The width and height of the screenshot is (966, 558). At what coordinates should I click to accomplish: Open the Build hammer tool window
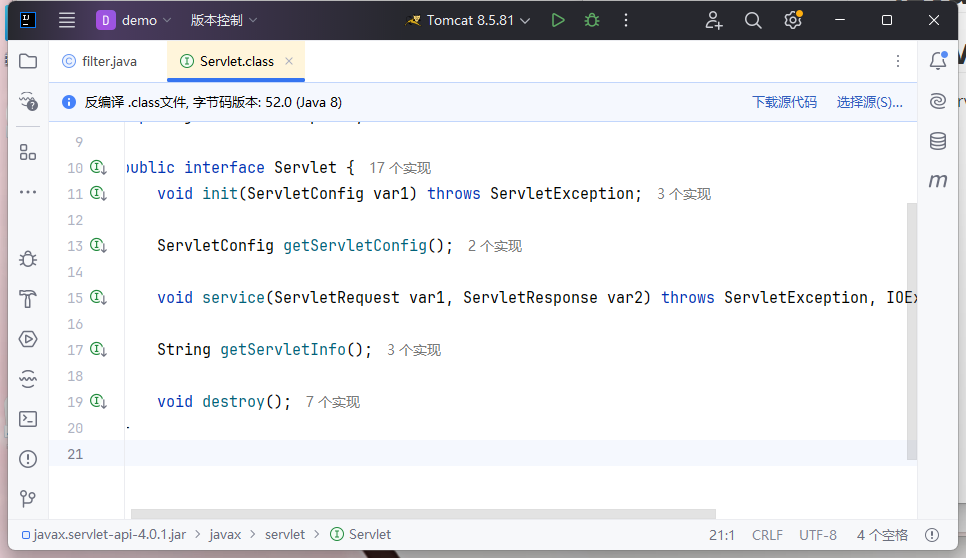(x=28, y=299)
